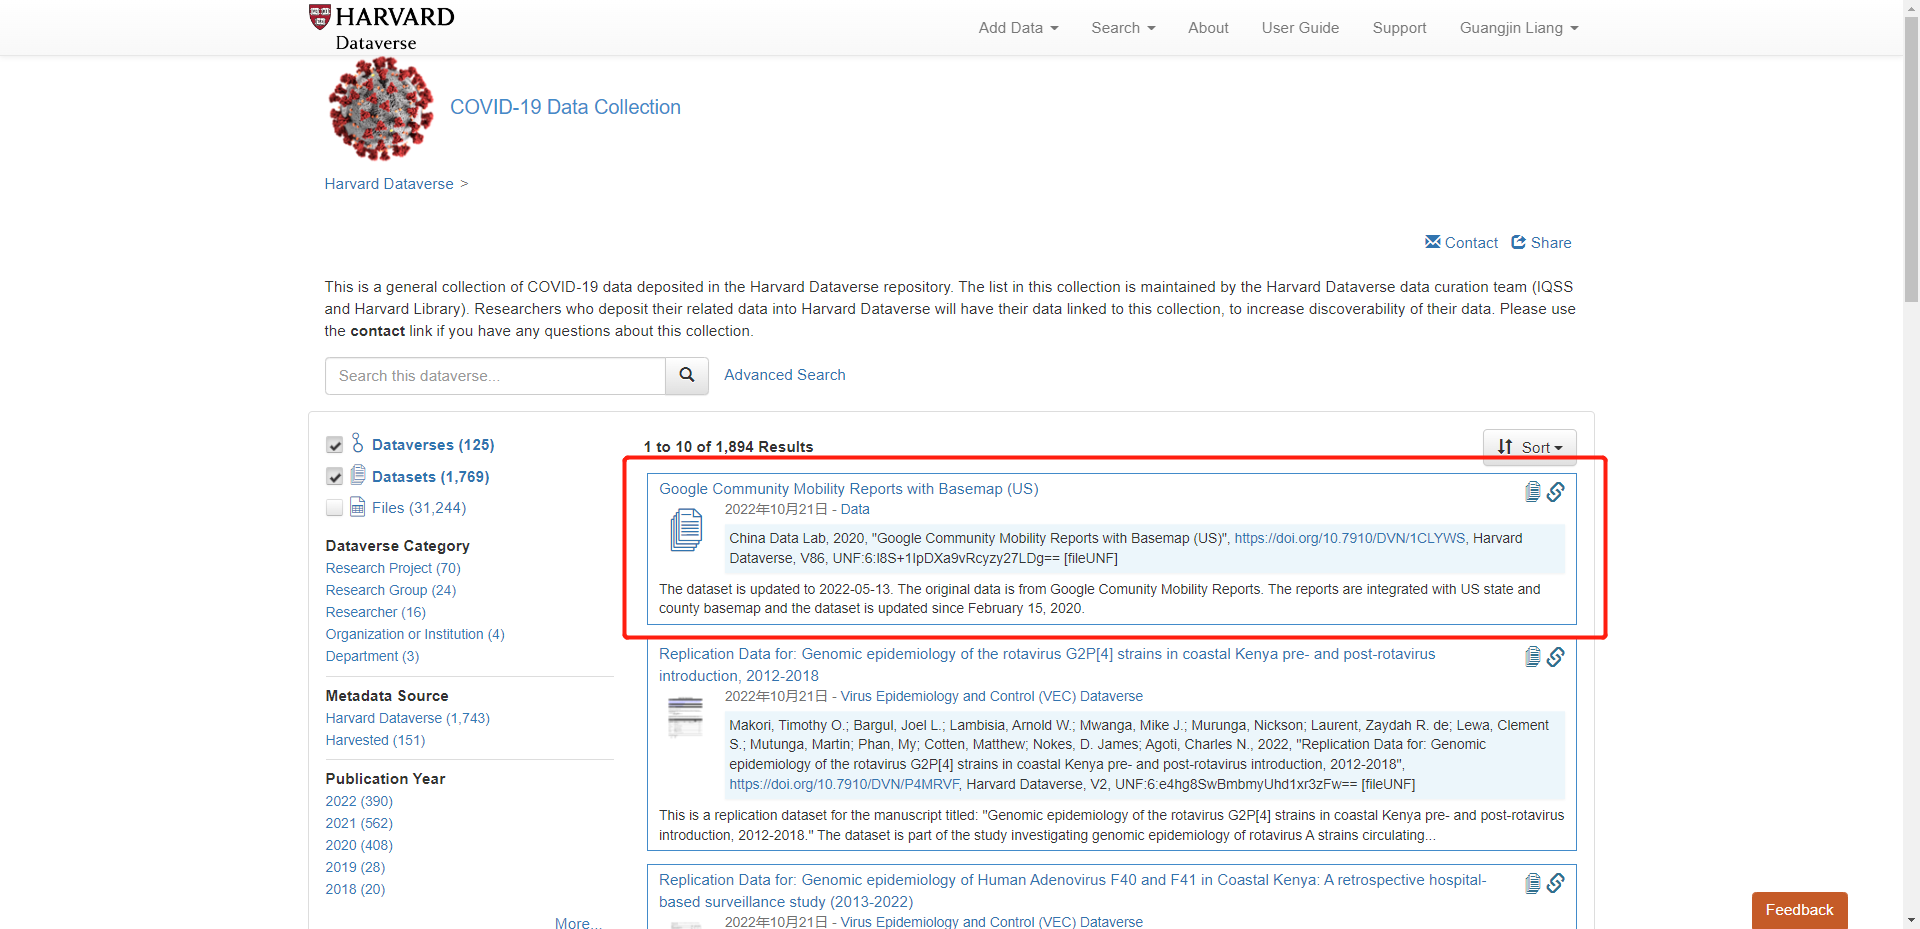
Task: Click the COVID-19 virus collection image
Action: coord(381,108)
